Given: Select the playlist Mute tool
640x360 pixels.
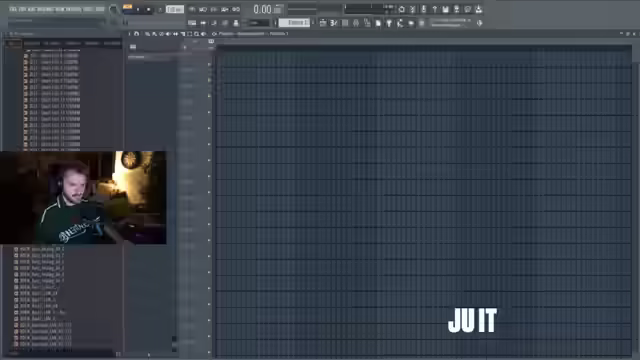Looking at the screenshot, I should coord(168,34).
